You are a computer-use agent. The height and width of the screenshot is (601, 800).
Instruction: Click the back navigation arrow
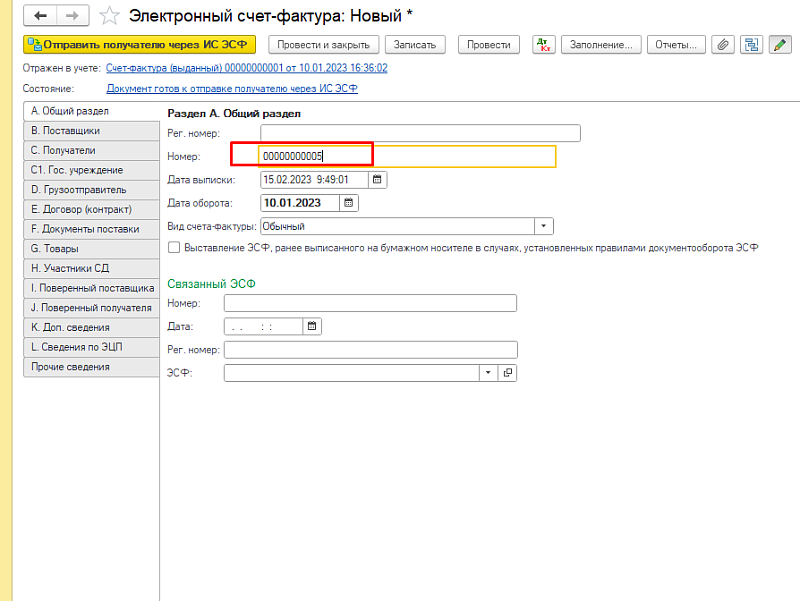pyautogui.click(x=41, y=16)
